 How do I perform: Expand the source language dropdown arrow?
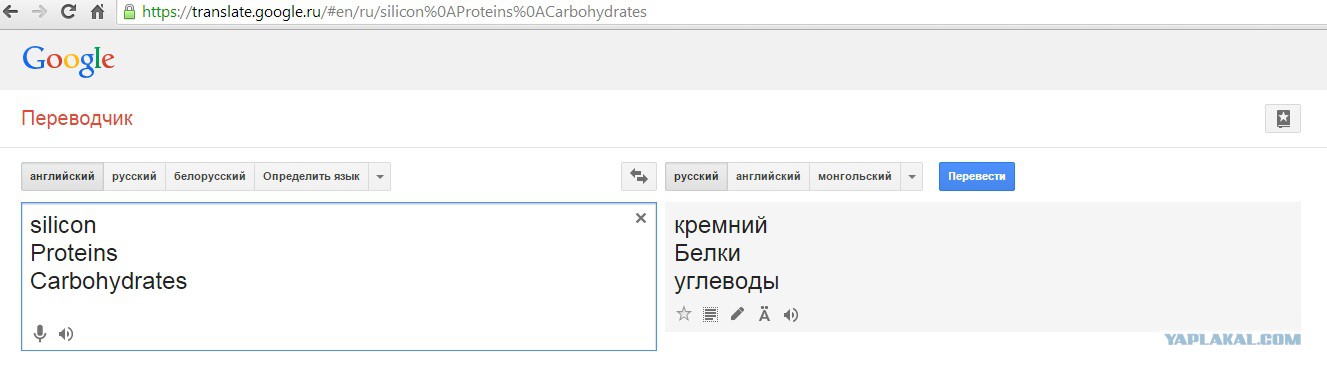pyautogui.click(x=379, y=176)
